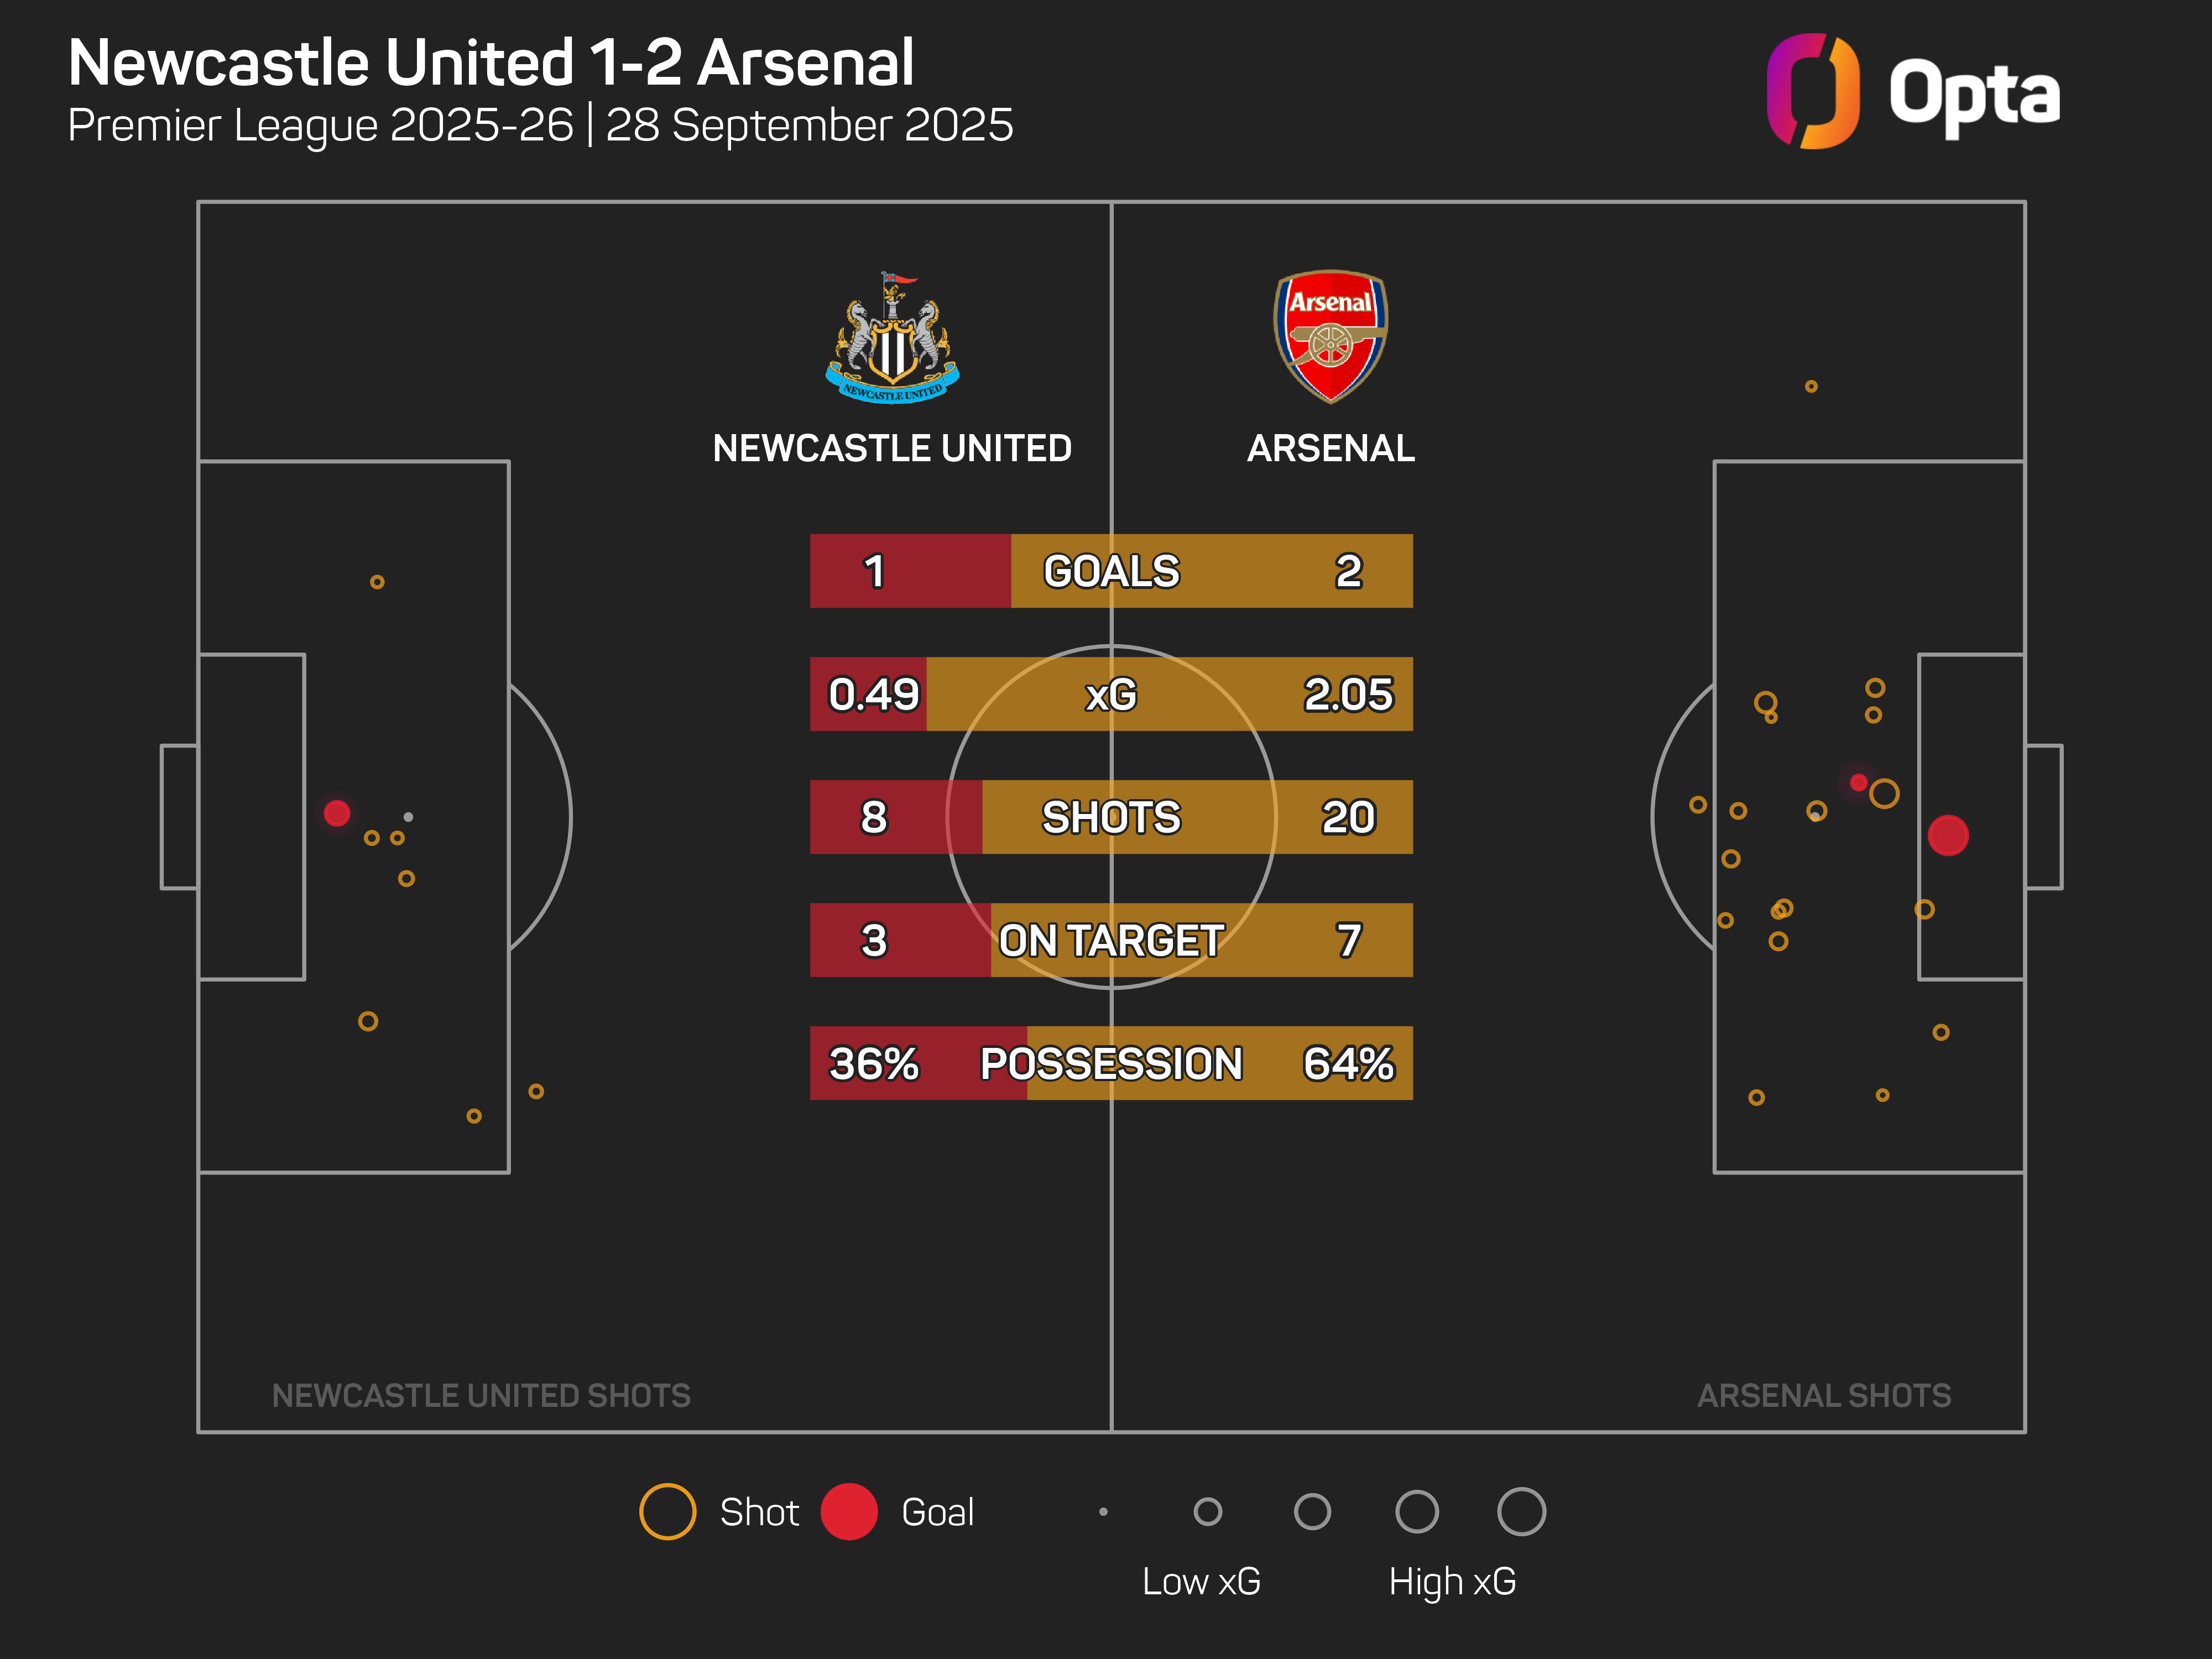Click the GOALS stat bar label
The image size is (2212, 1659).
pos(1111,571)
